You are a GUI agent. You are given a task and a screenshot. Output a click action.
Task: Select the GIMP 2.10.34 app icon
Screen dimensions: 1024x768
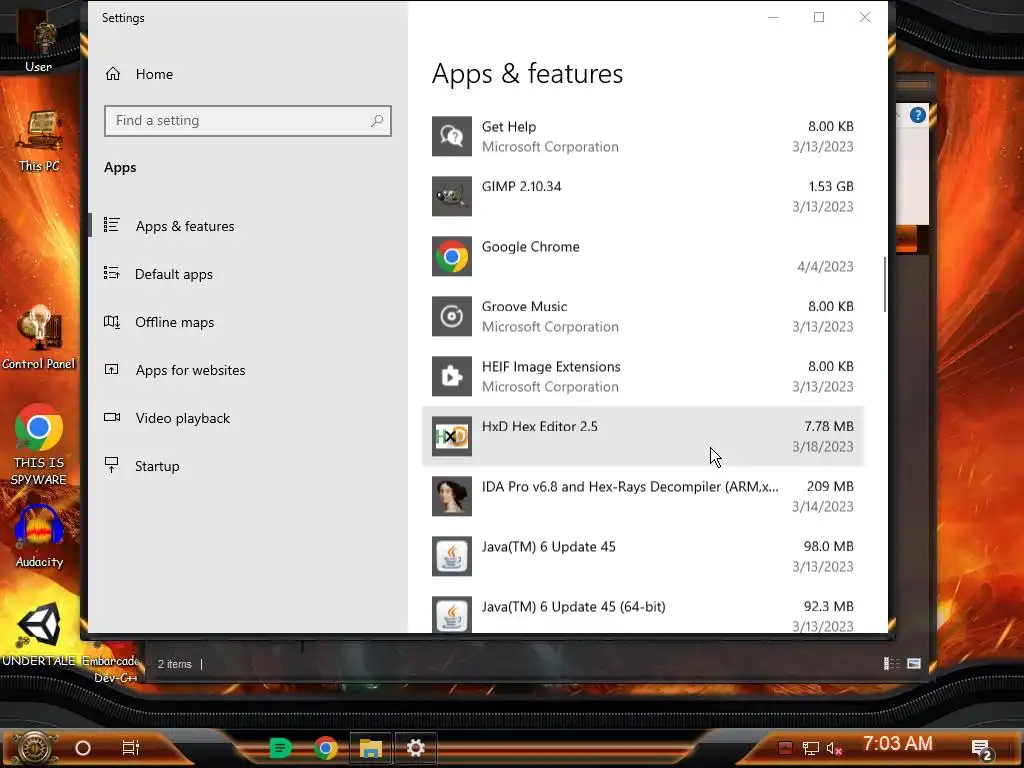tap(451, 196)
